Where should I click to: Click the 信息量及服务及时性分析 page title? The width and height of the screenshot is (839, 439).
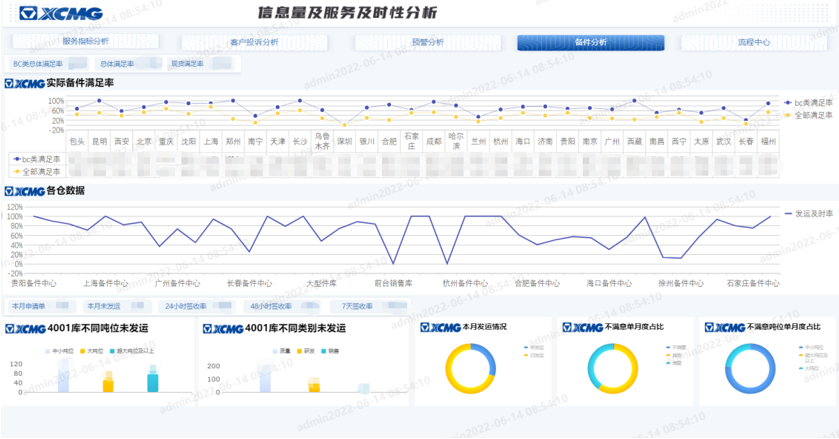[347, 13]
